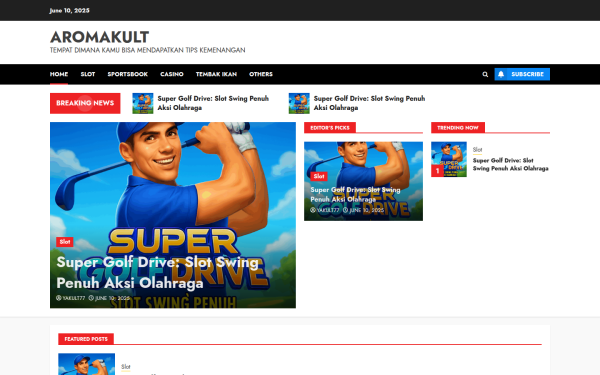Image resolution: width=600 pixels, height=375 pixels.
Task: Click the tagline Tempat Dimana Kamu Bisa Mendapatkan Tips
Action: [x=147, y=50]
